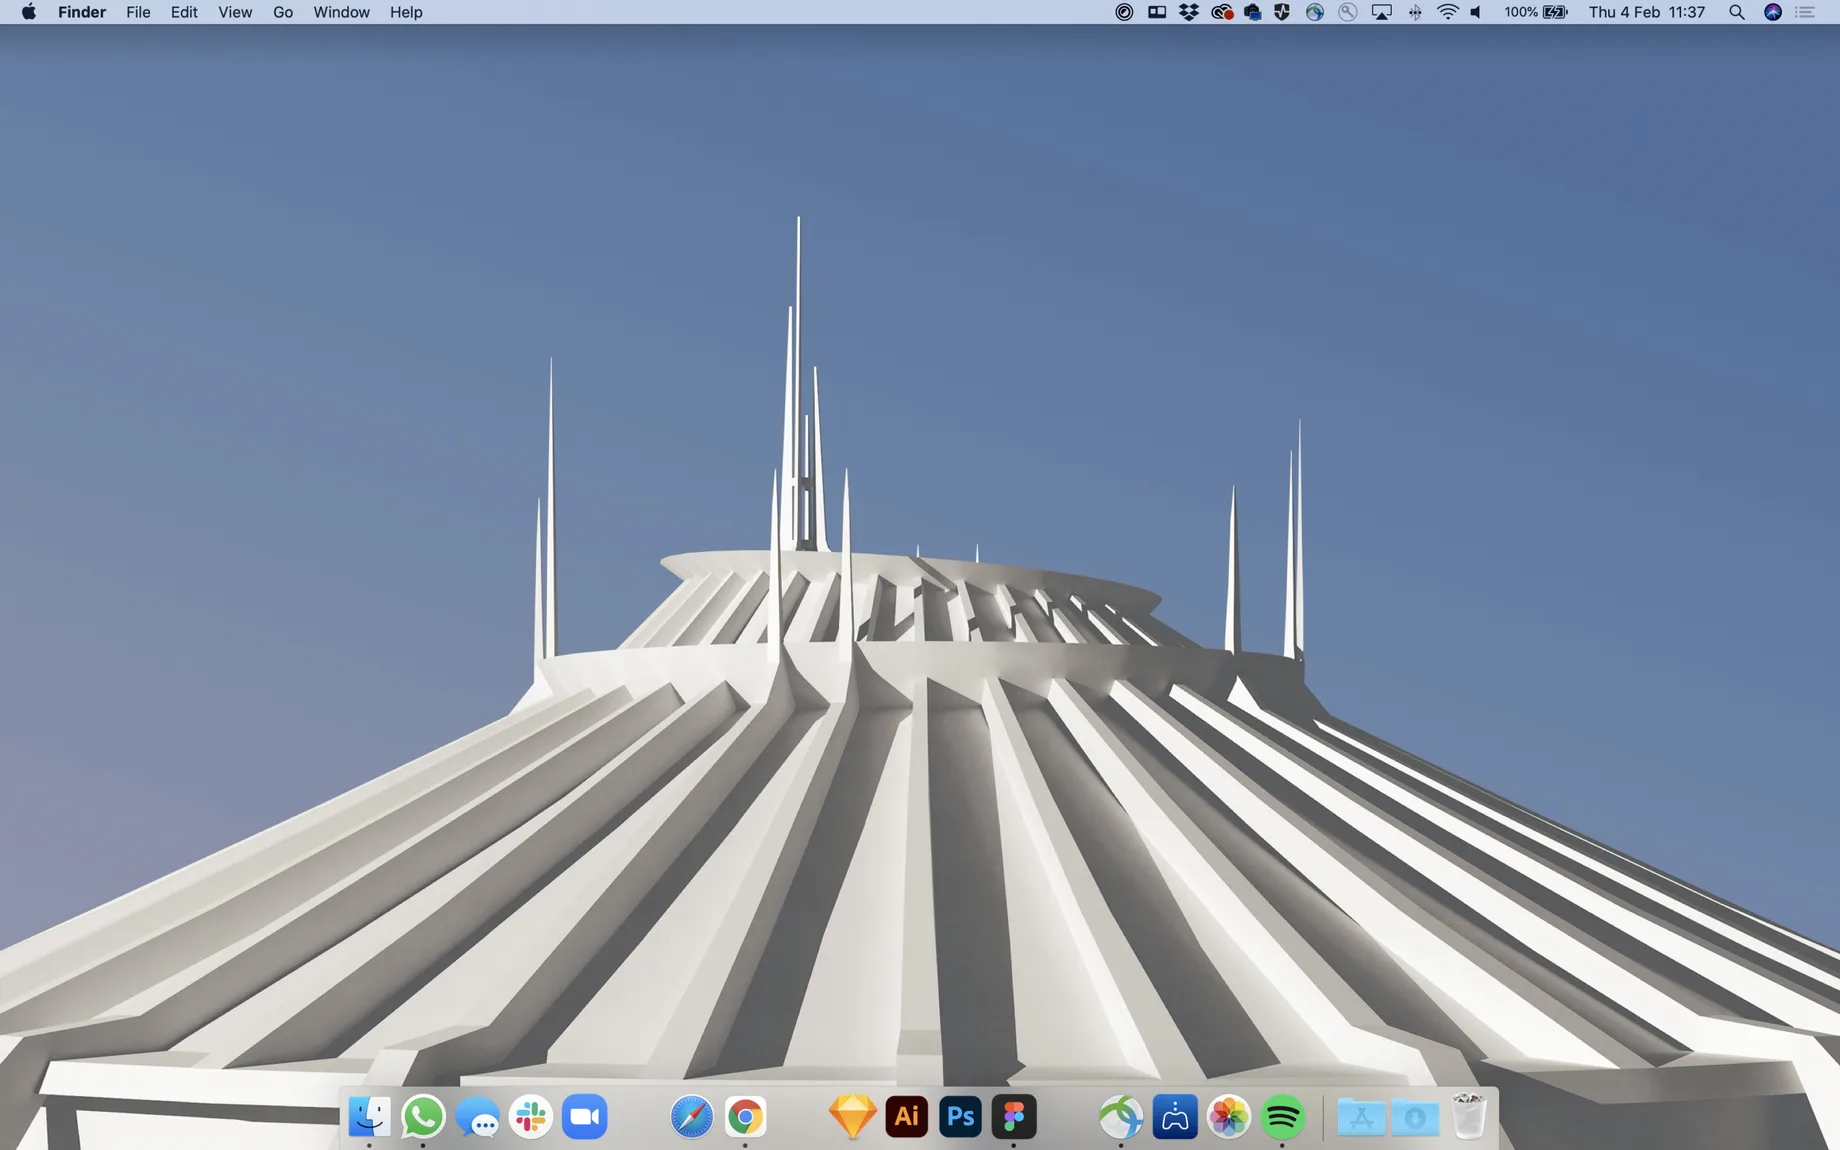
Task: Open the Window menu
Action: [341, 12]
